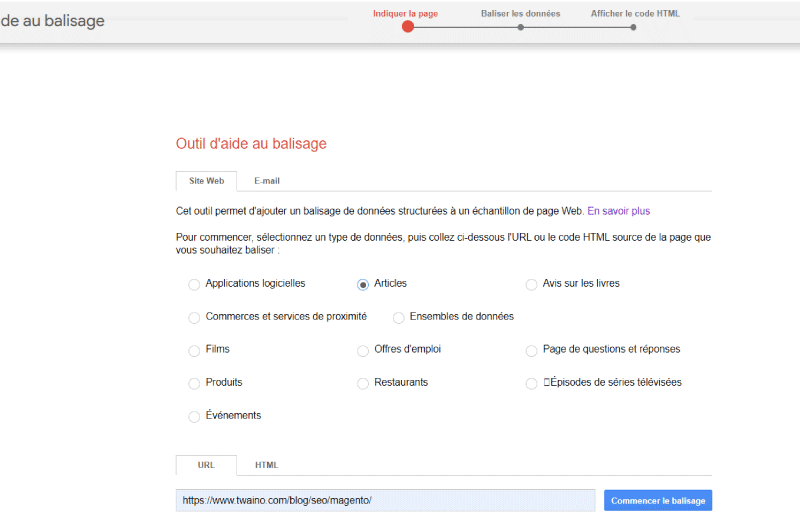Choose the Ensembles de données option
The width and height of the screenshot is (800, 530).
click(x=398, y=318)
